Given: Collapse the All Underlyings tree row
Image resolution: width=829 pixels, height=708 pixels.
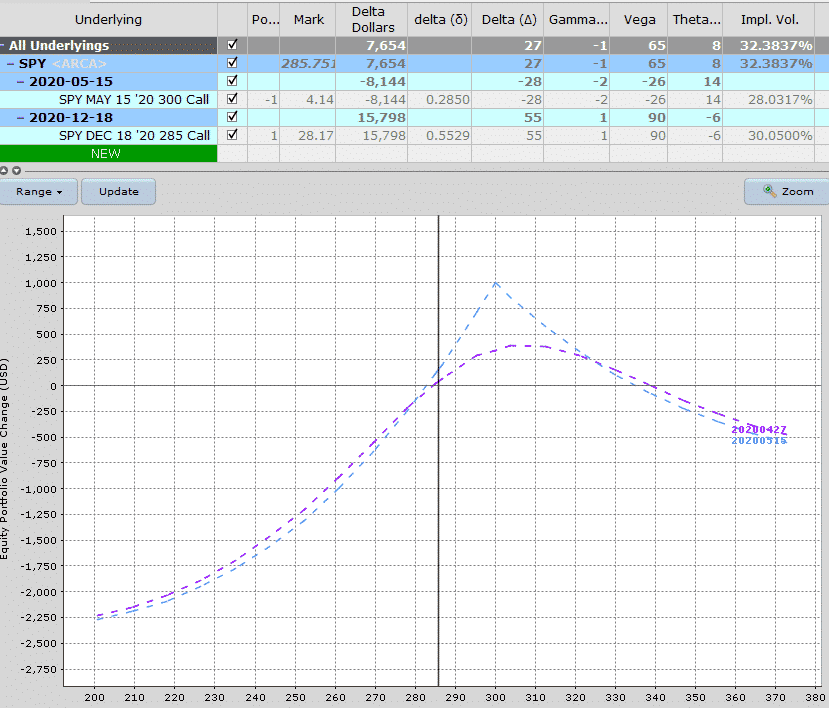Looking at the screenshot, I should click(3, 45).
